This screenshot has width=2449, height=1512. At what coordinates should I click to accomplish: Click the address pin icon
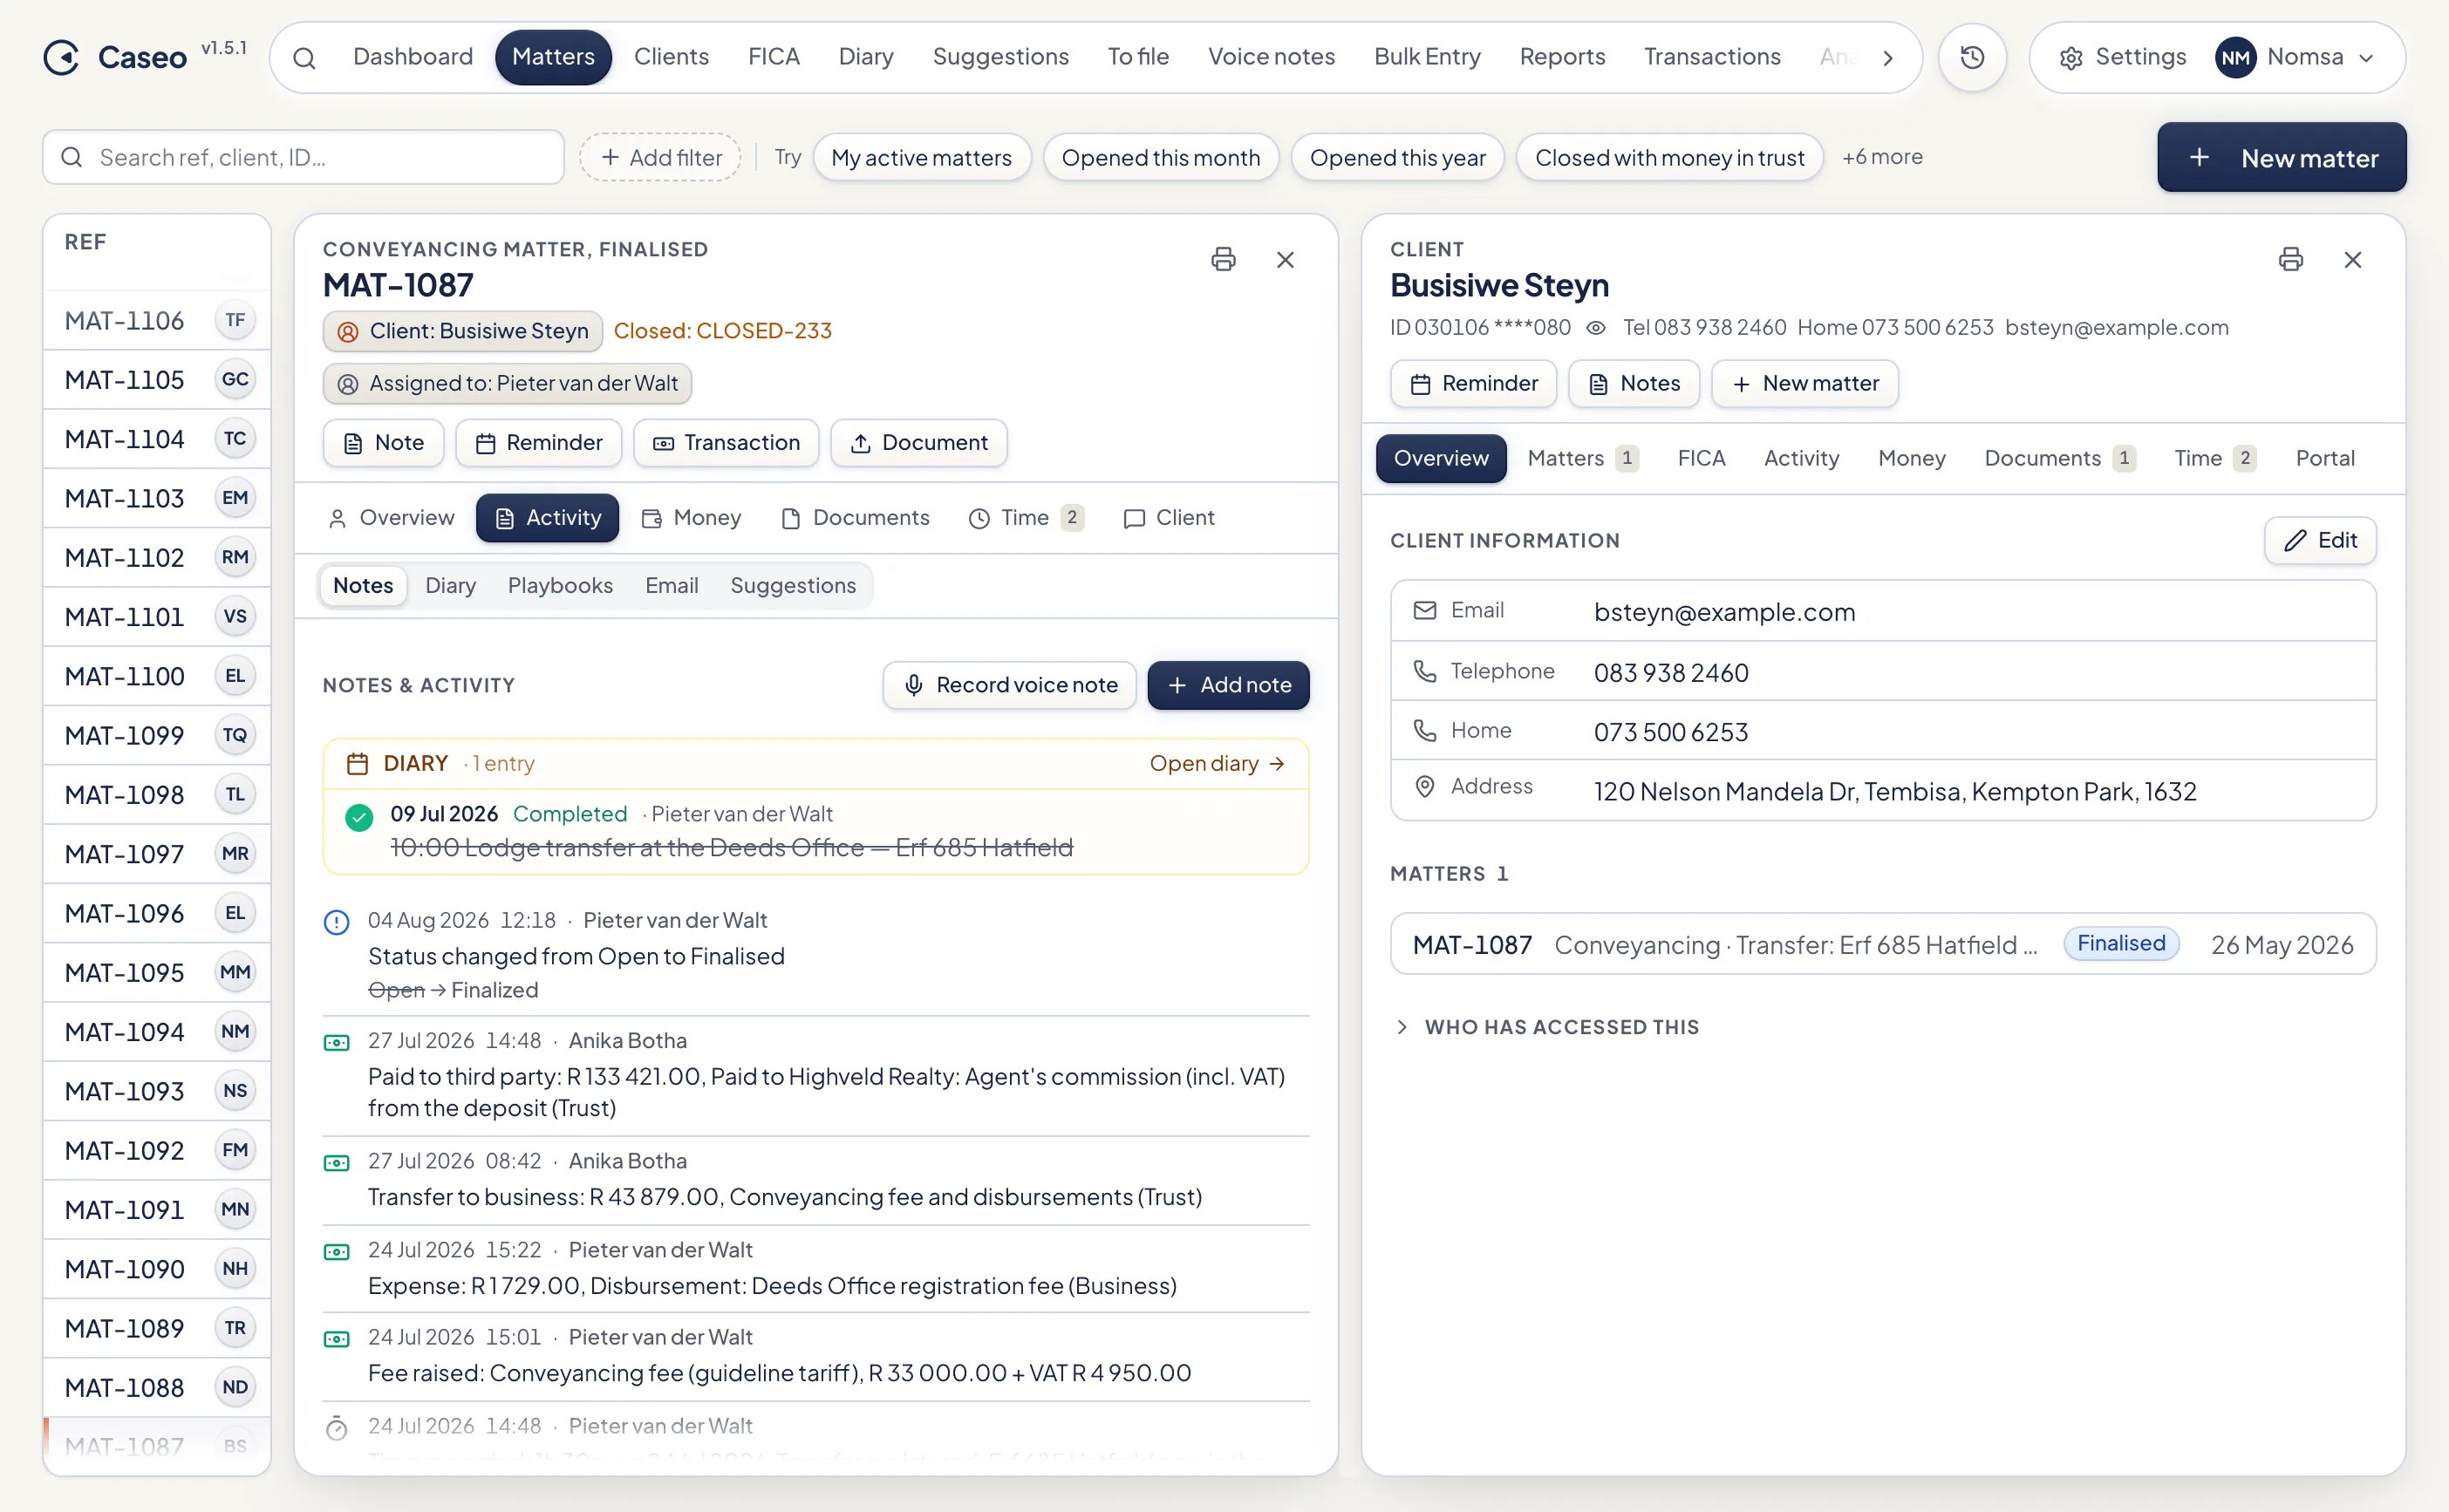[x=1424, y=786]
